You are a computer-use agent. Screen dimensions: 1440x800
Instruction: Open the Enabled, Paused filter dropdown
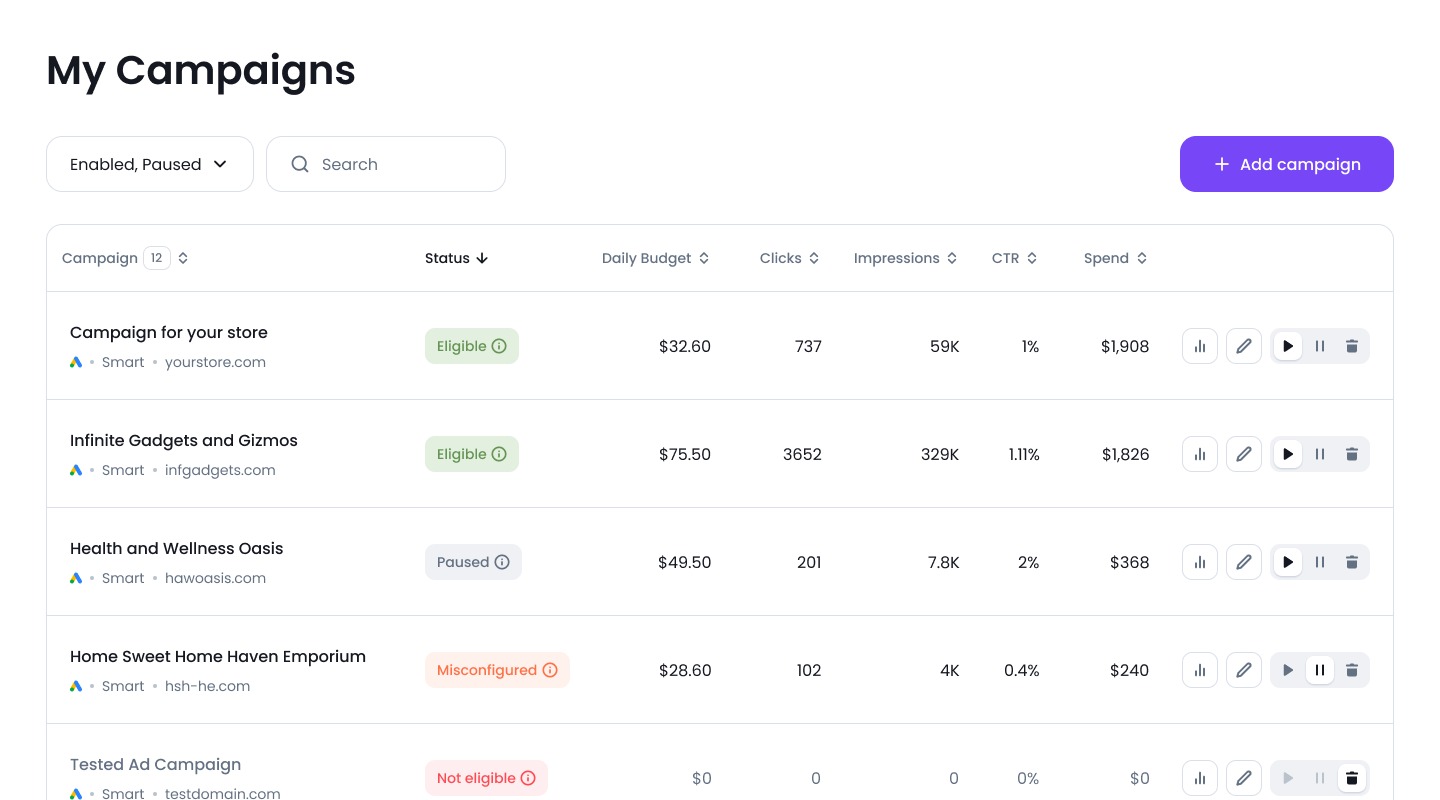click(x=149, y=164)
